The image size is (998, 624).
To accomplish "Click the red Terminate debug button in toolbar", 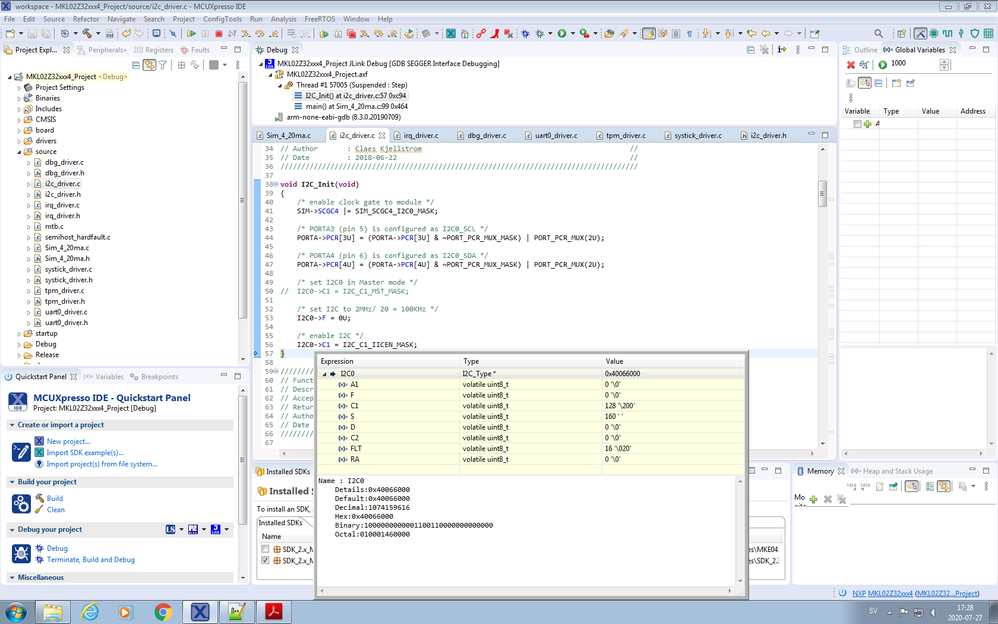I will (x=218, y=34).
